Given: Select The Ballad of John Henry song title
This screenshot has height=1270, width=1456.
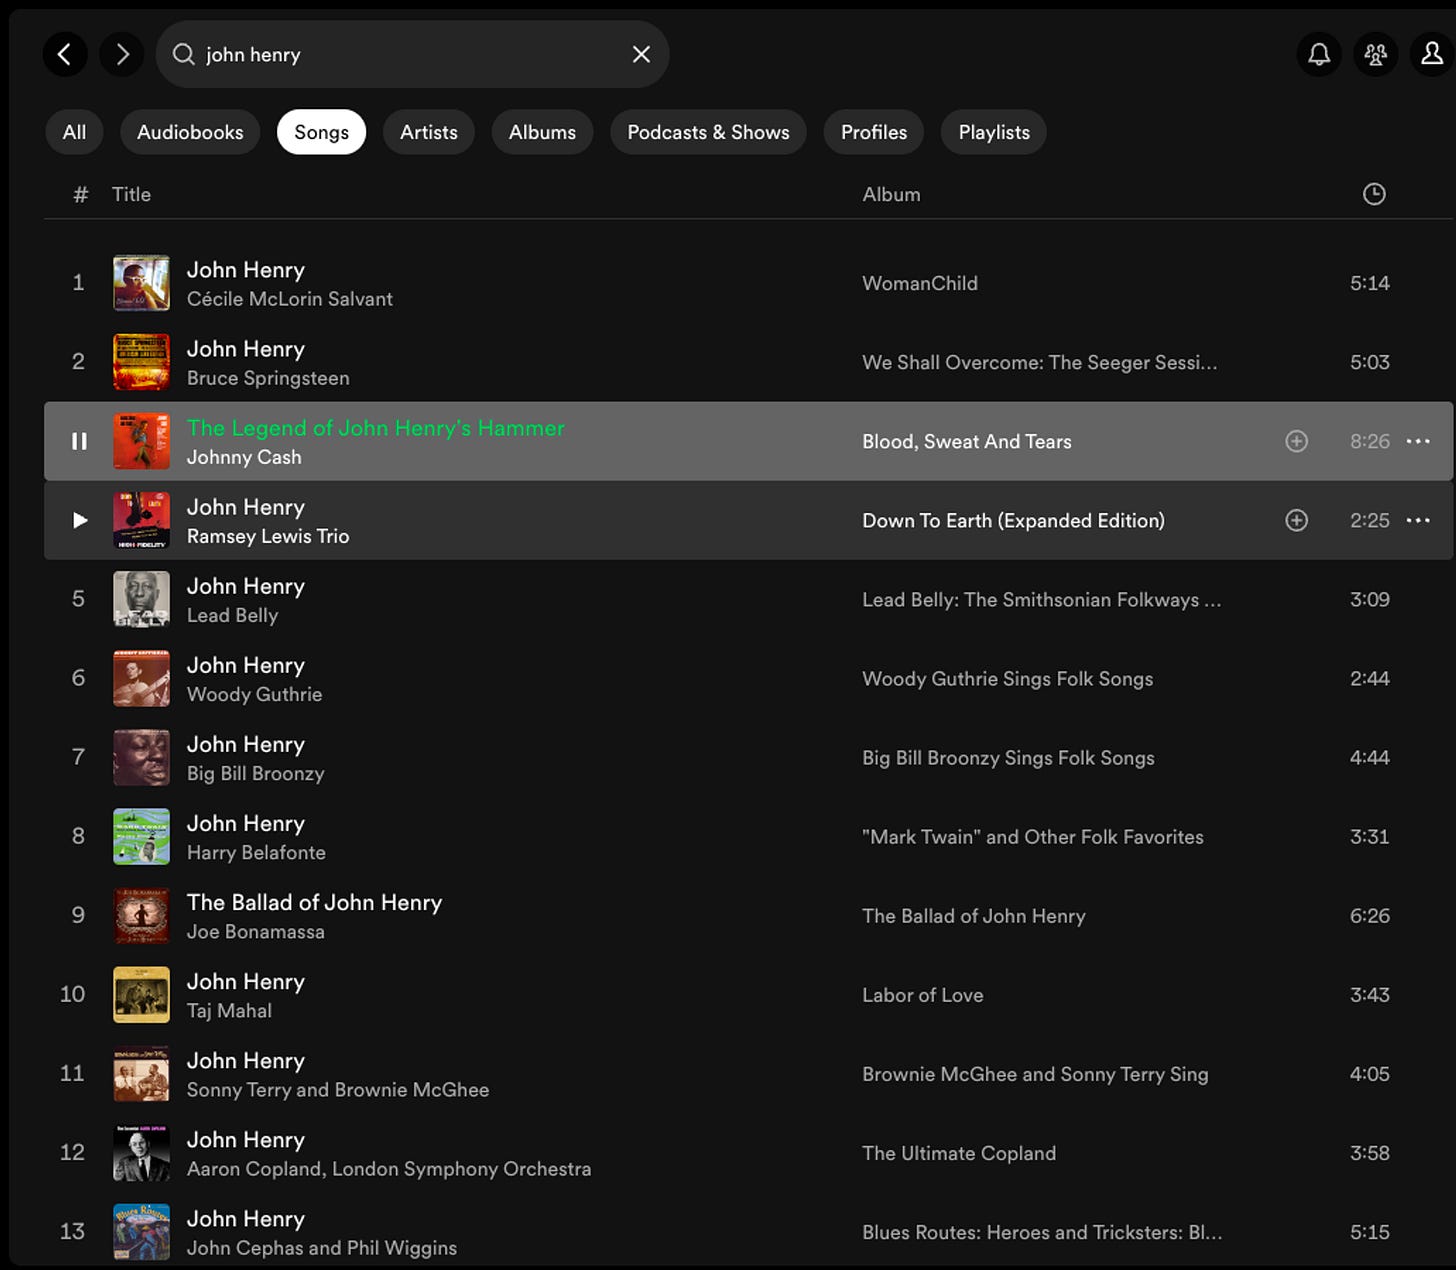Looking at the screenshot, I should point(314,902).
